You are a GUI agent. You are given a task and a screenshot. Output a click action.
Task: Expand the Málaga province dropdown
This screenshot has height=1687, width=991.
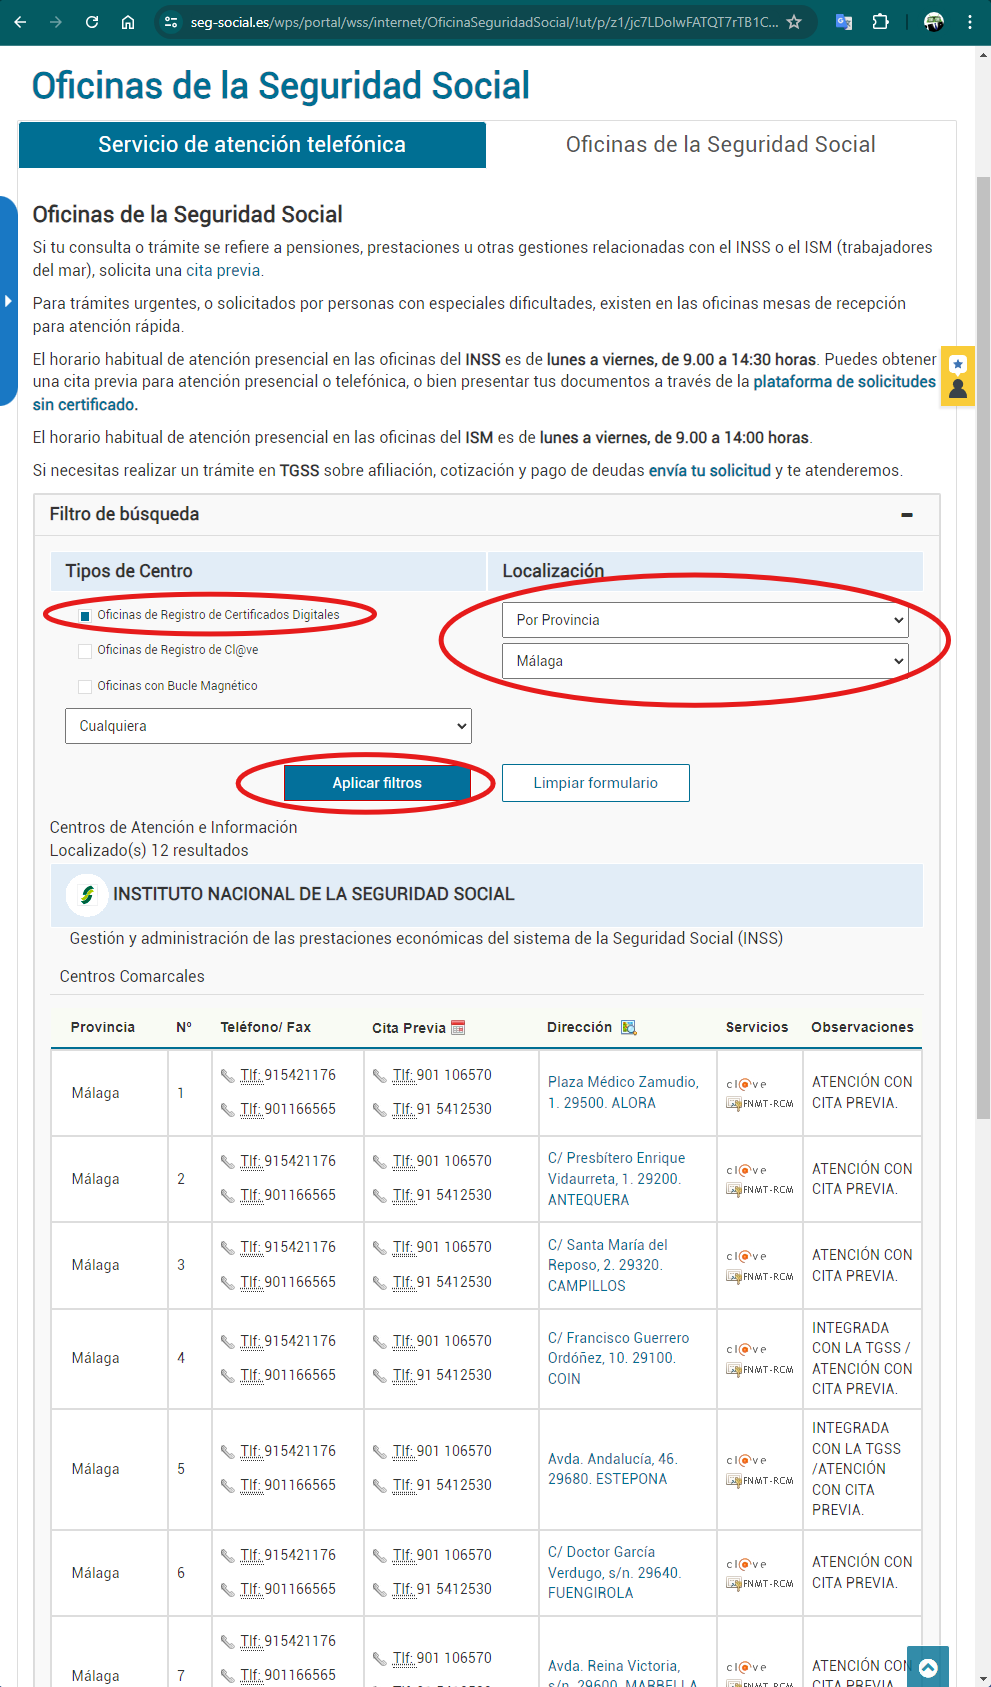click(x=705, y=661)
